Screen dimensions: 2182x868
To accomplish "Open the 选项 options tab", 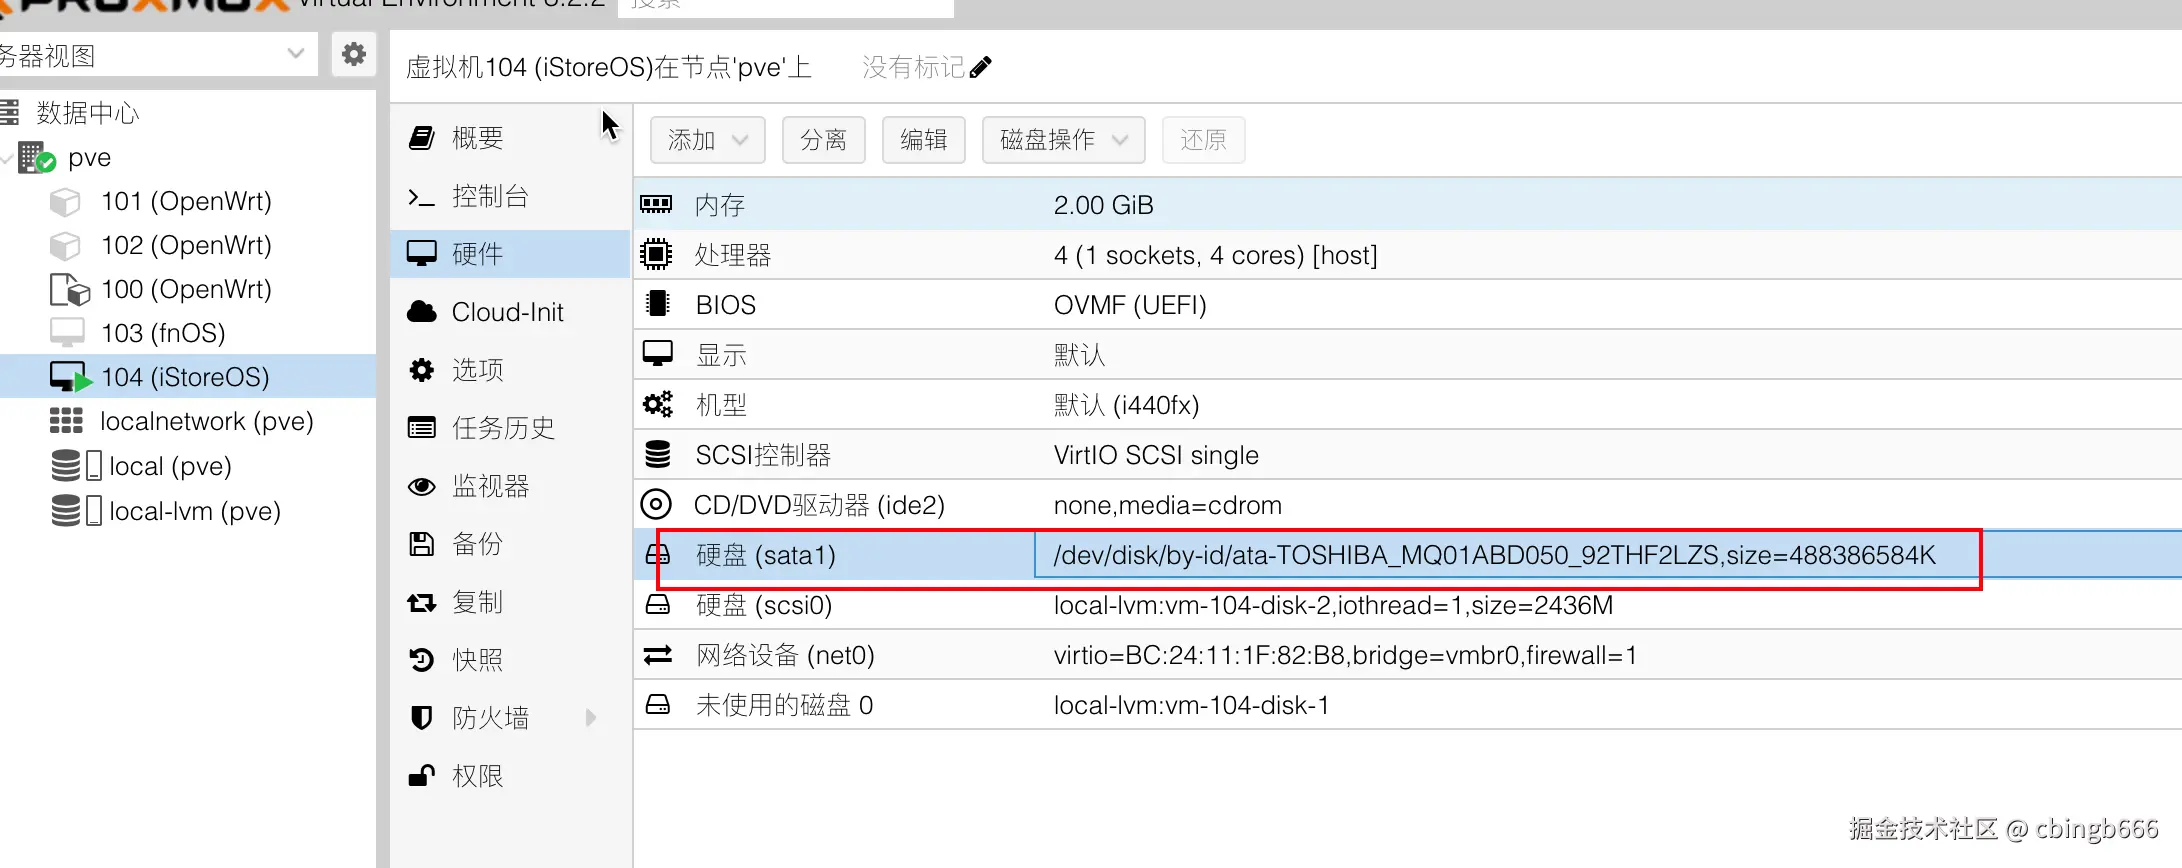I will [x=510, y=370].
